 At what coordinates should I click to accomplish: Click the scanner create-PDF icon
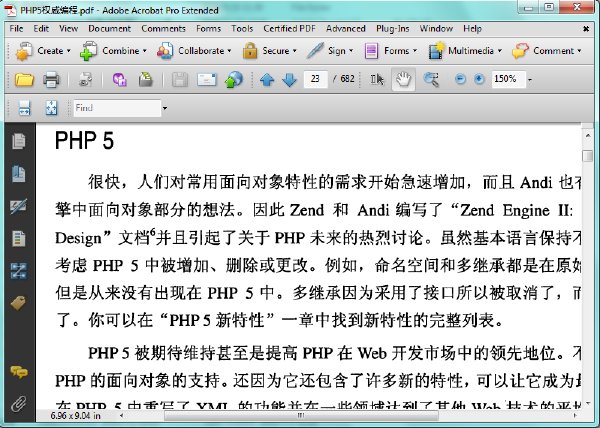click(x=146, y=80)
